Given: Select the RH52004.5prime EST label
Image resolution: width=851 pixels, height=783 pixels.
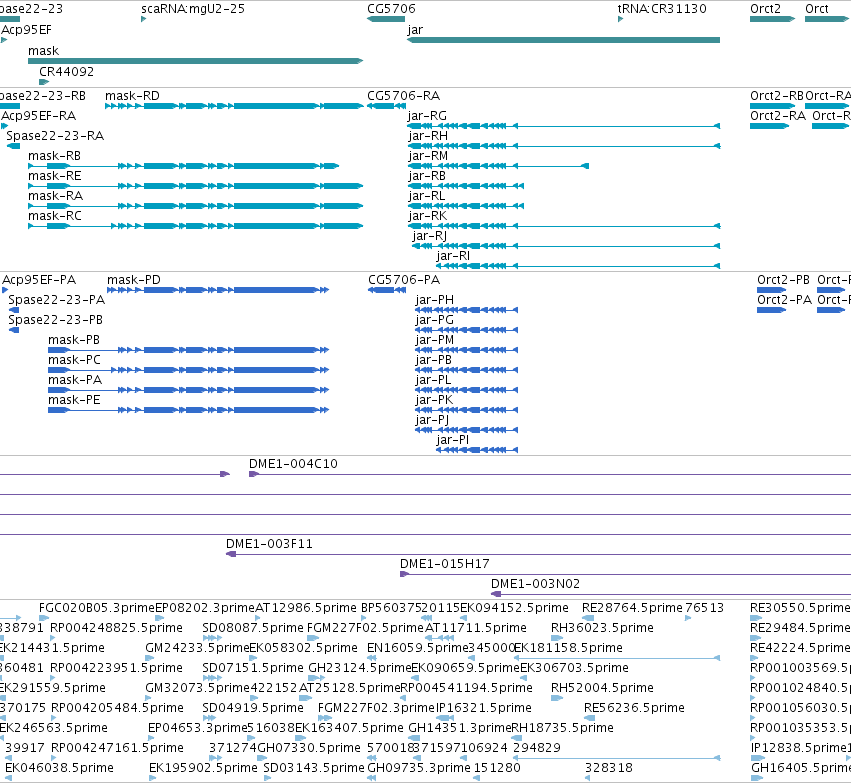Looking at the screenshot, I should click(x=602, y=689).
